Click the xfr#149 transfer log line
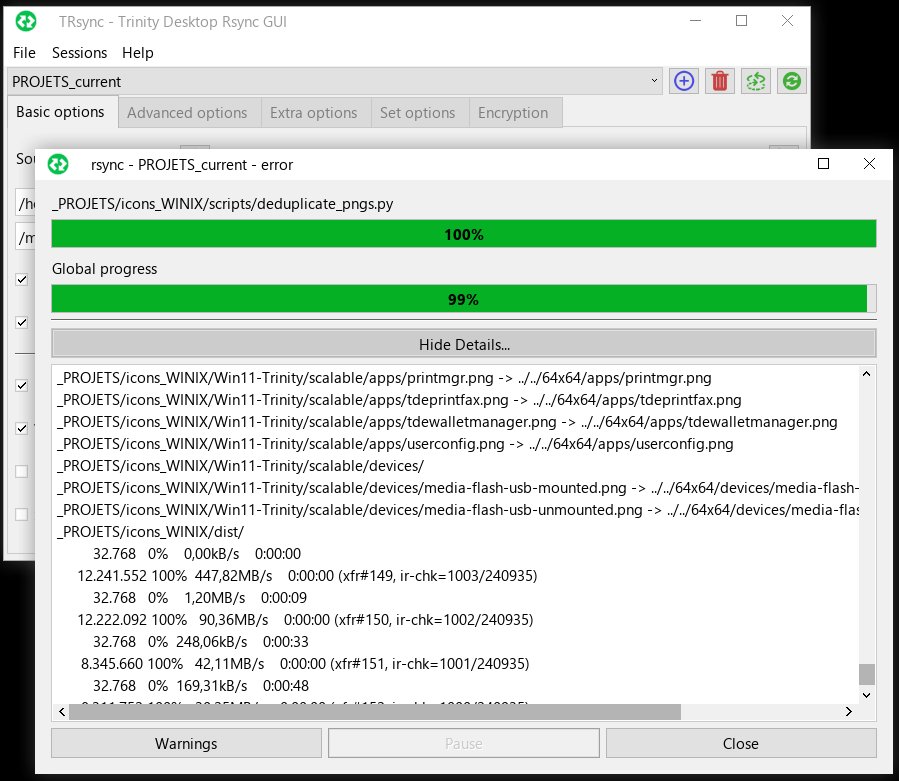 (x=307, y=576)
